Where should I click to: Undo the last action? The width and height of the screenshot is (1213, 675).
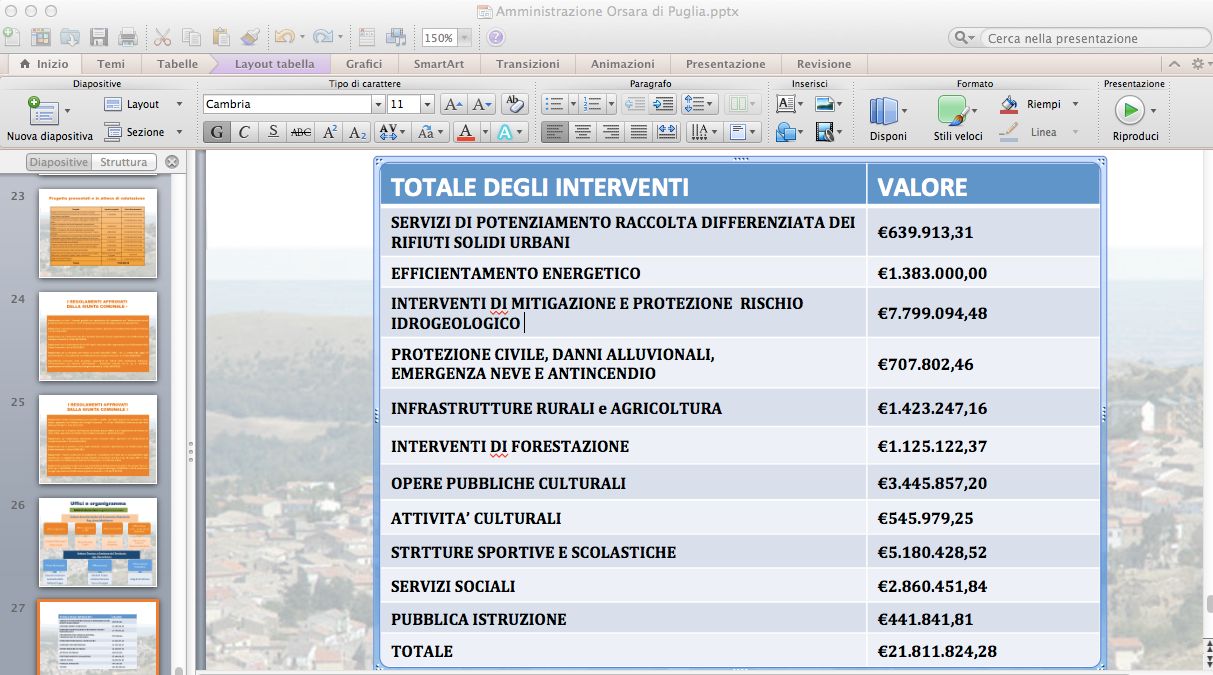click(x=283, y=37)
